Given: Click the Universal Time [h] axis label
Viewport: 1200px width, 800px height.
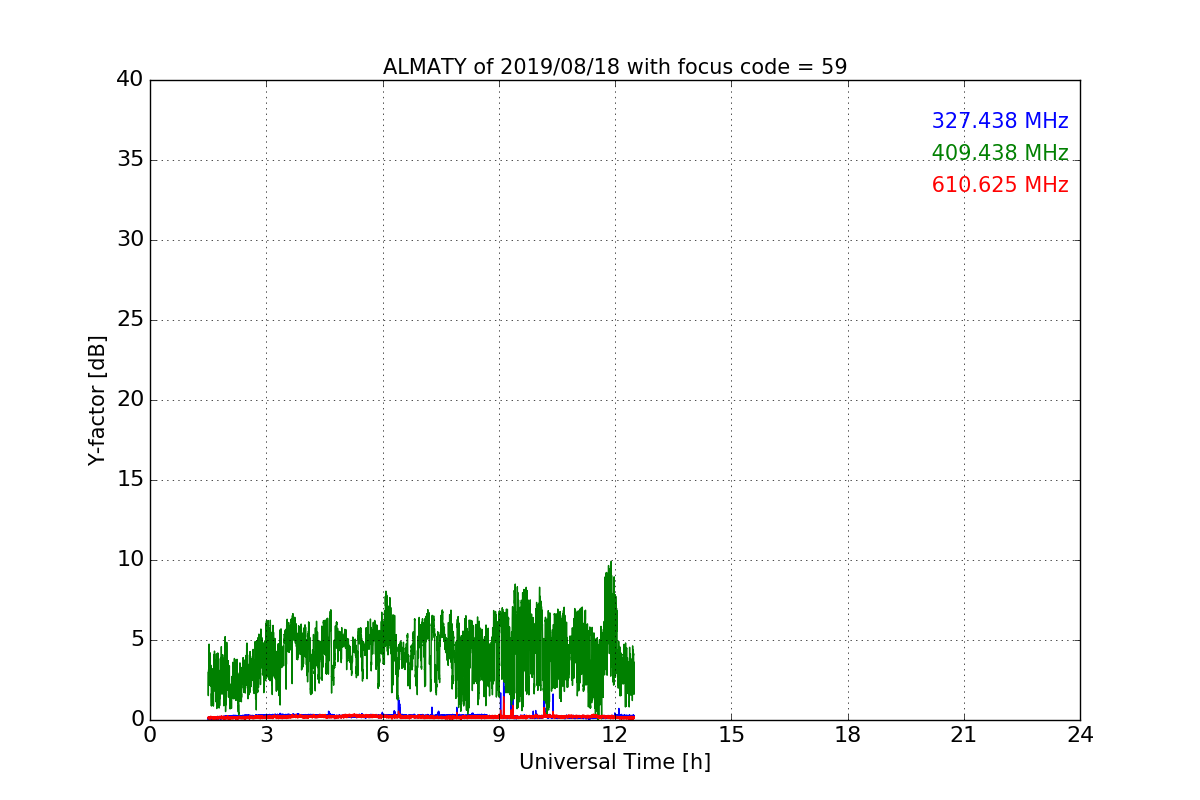Looking at the screenshot, I should (x=615, y=762).
